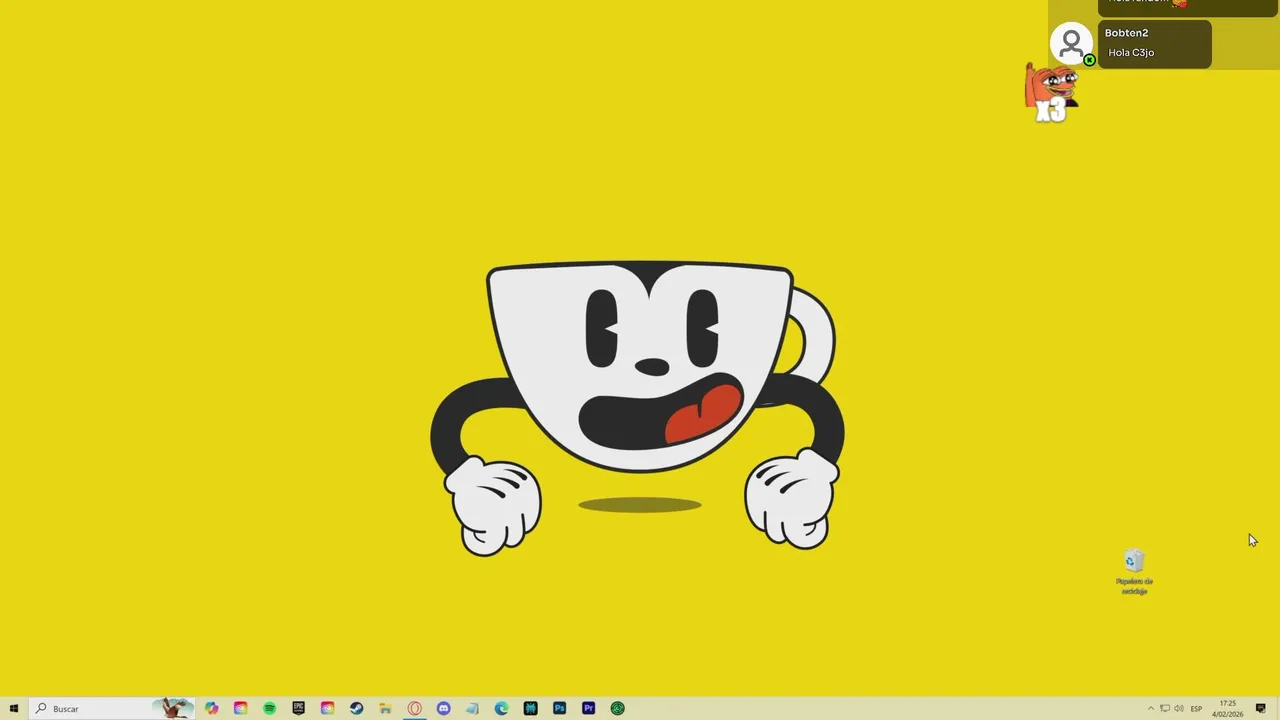
Task: Click Bobten2's profile avatar in chat overlay
Action: click(x=1071, y=44)
